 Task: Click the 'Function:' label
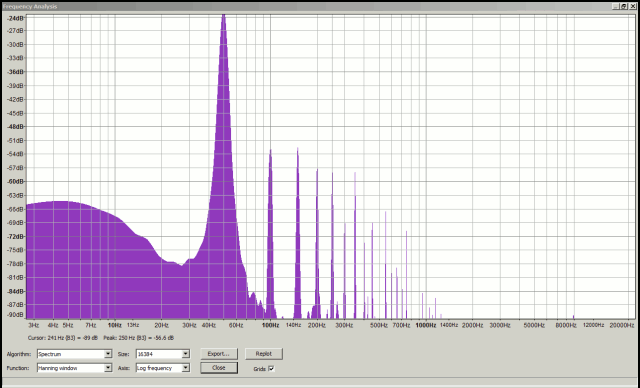18,368
